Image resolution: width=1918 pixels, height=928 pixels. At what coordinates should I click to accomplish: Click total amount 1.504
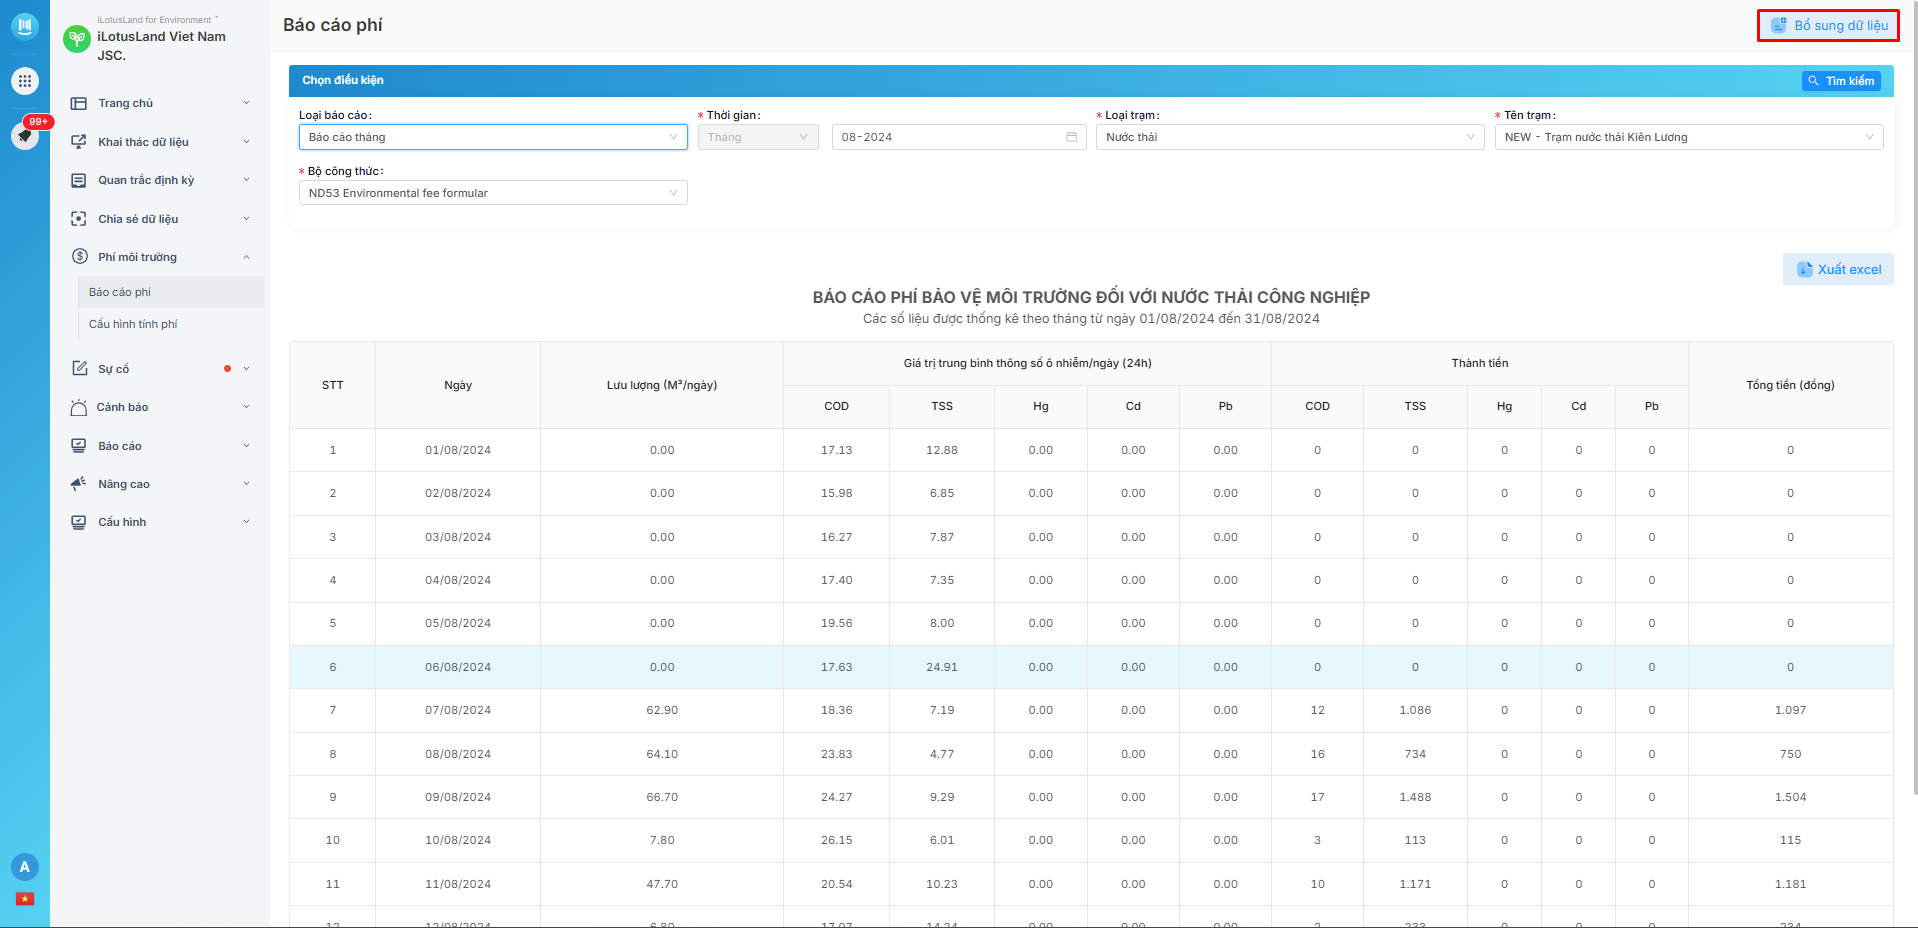pos(1791,797)
